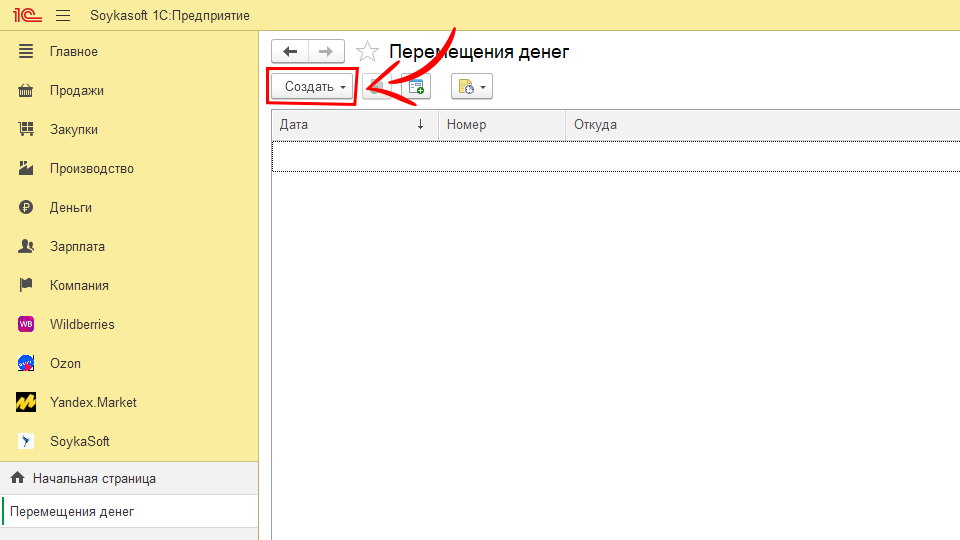The height and width of the screenshot is (540, 960).
Task: Select the Производство section
Action: click(91, 168)
